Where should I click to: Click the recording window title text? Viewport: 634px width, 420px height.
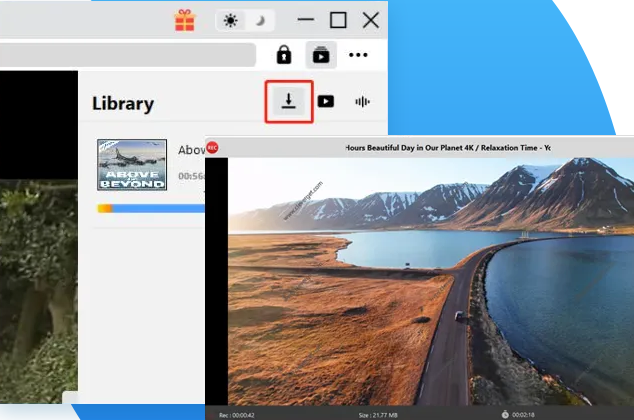(x=448, y=148)
